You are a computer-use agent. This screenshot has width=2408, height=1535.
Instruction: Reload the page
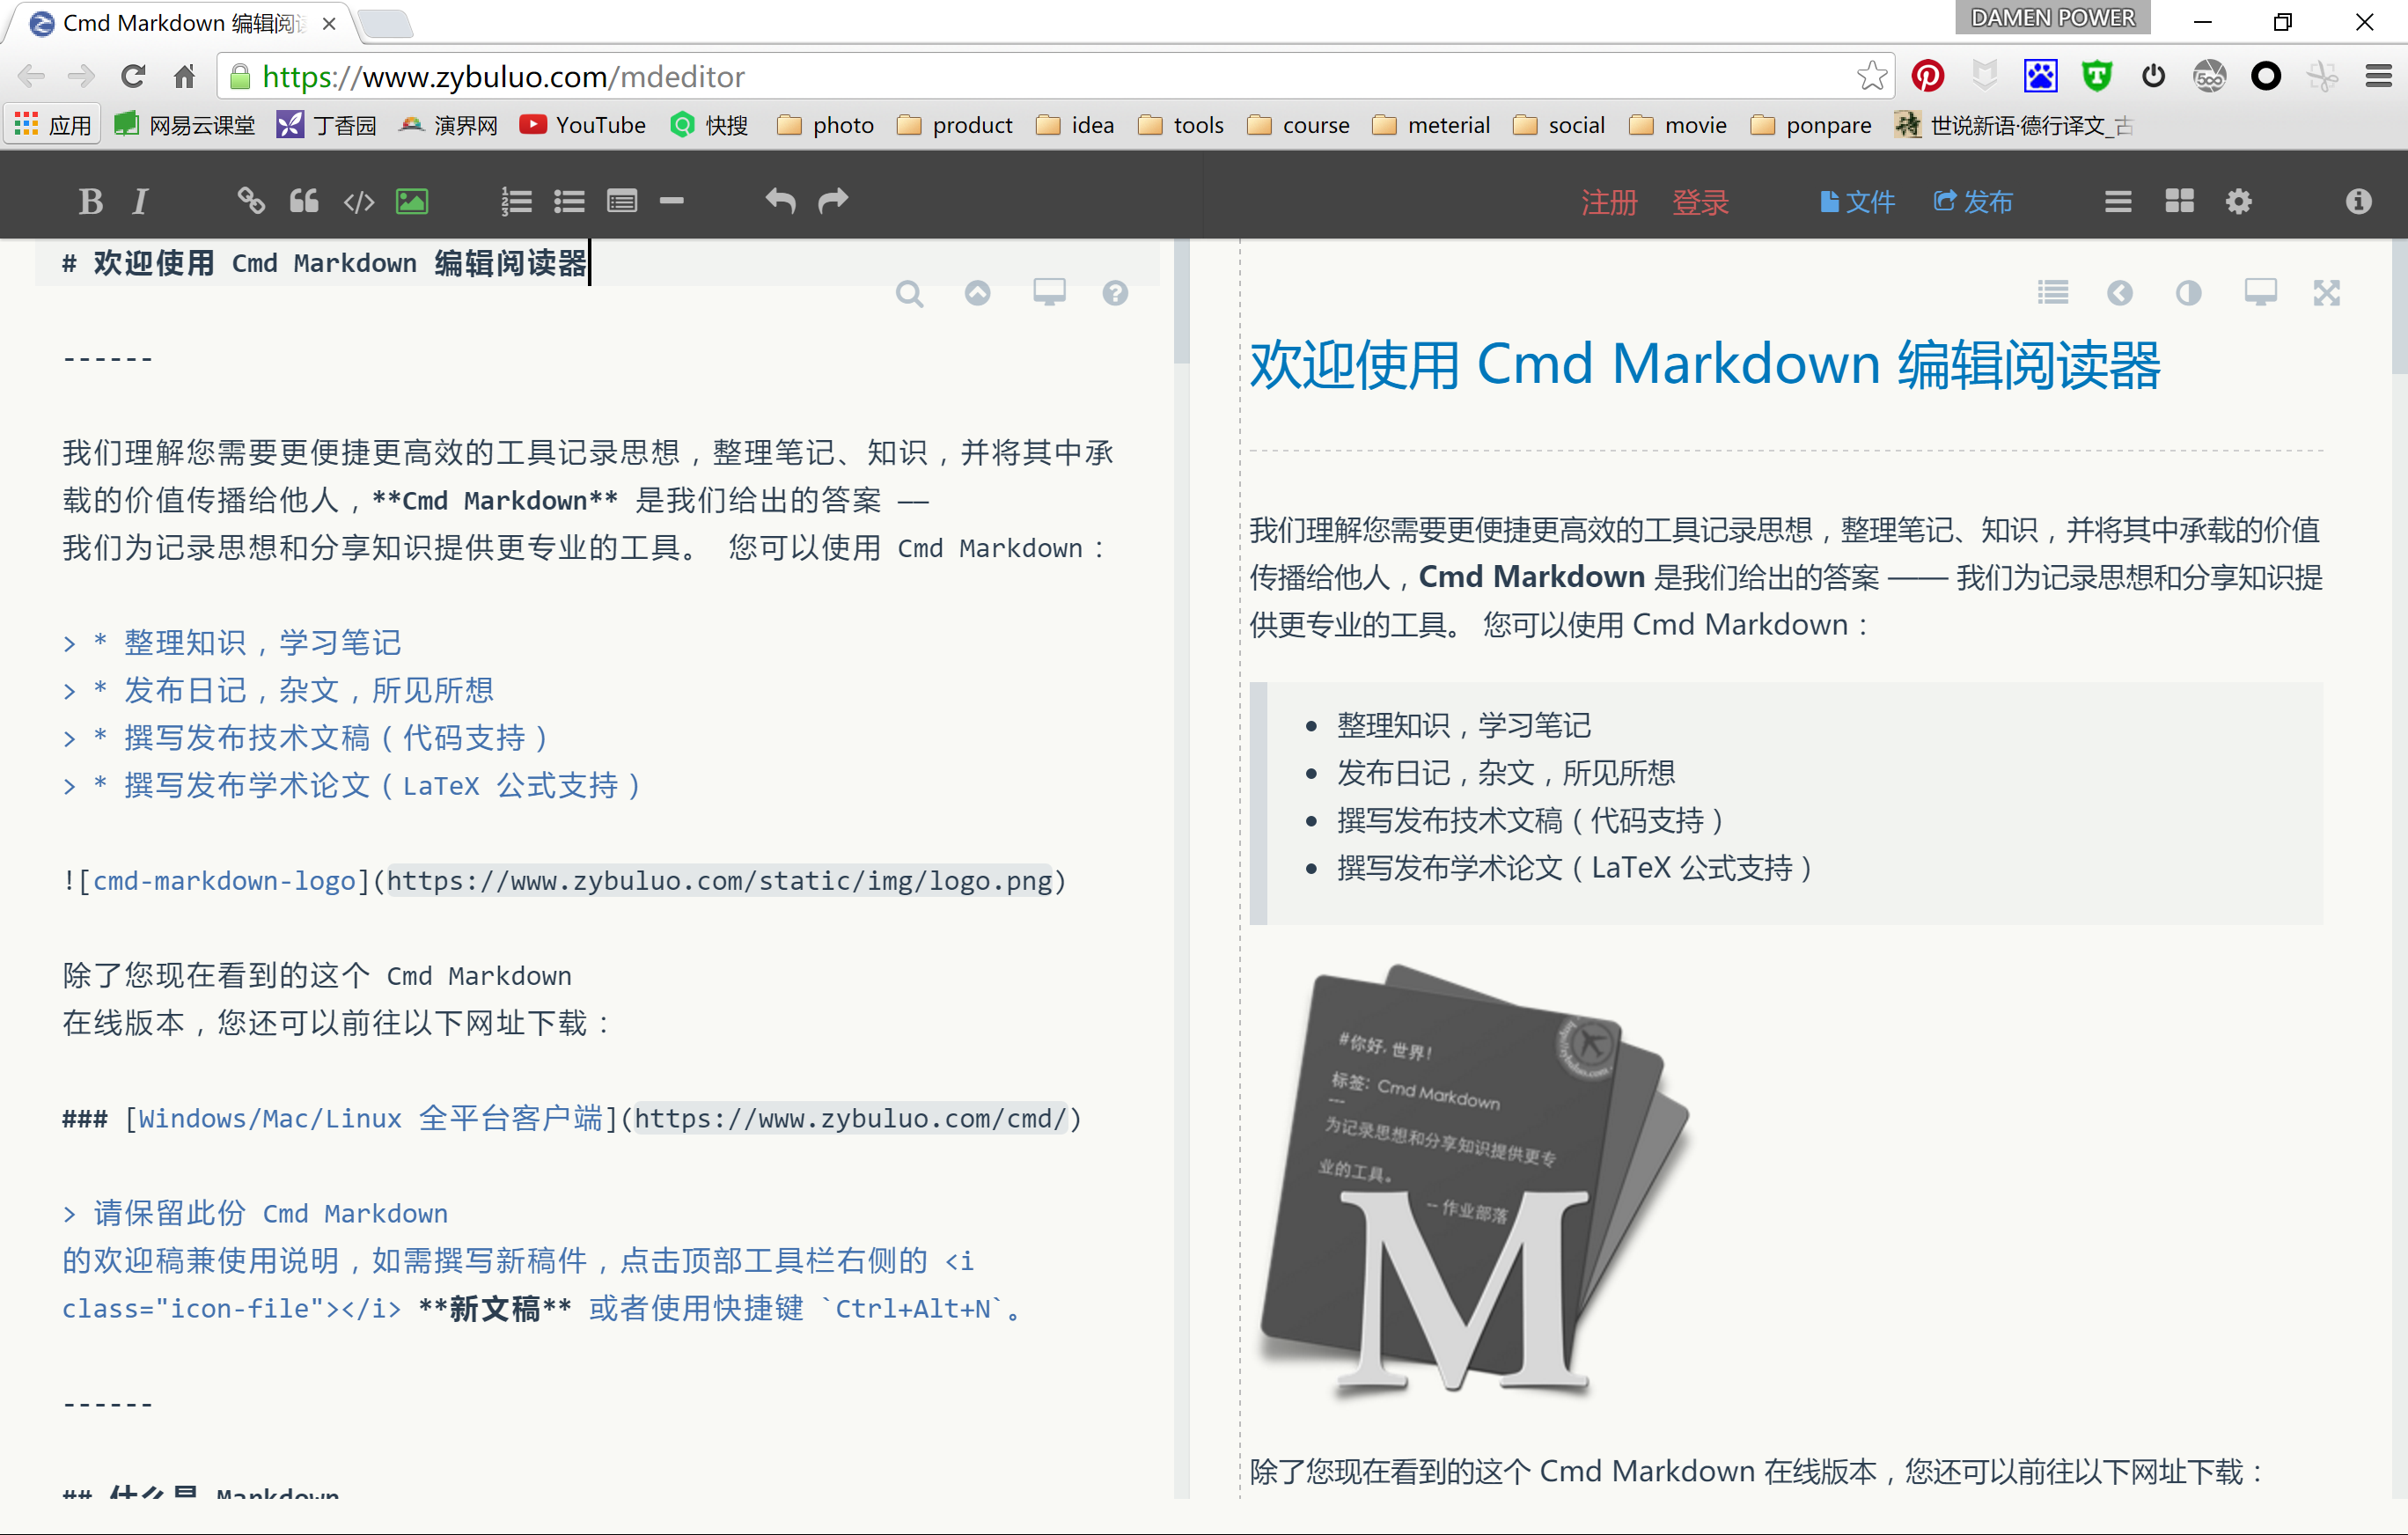pyautogui.click(x=133, y=77)
